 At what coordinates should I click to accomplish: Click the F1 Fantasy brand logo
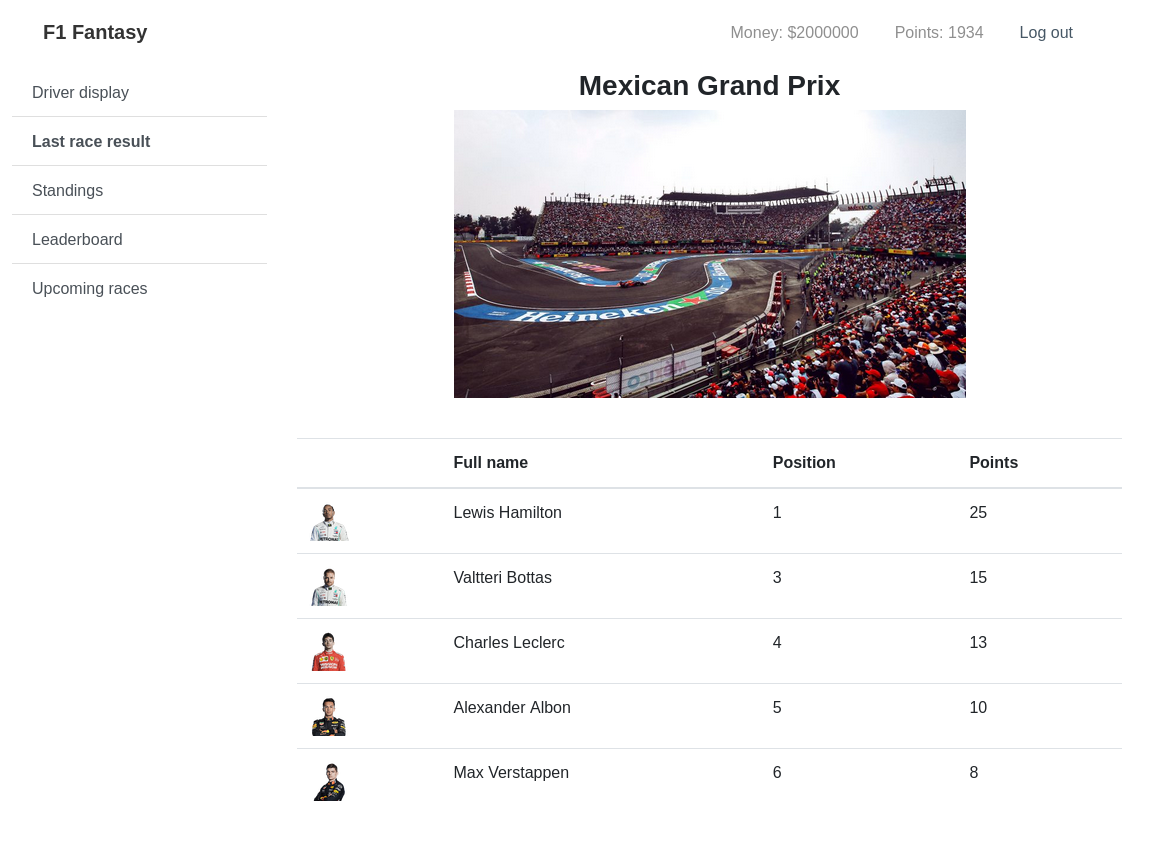[x=95, y=33]
